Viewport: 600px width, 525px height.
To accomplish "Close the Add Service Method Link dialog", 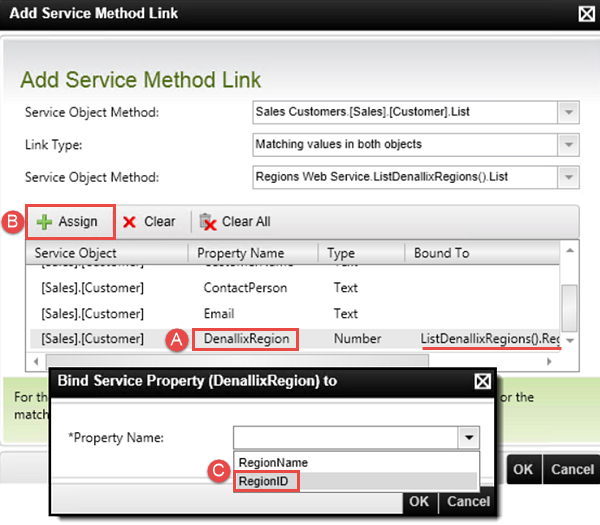I will pos(586,14).
